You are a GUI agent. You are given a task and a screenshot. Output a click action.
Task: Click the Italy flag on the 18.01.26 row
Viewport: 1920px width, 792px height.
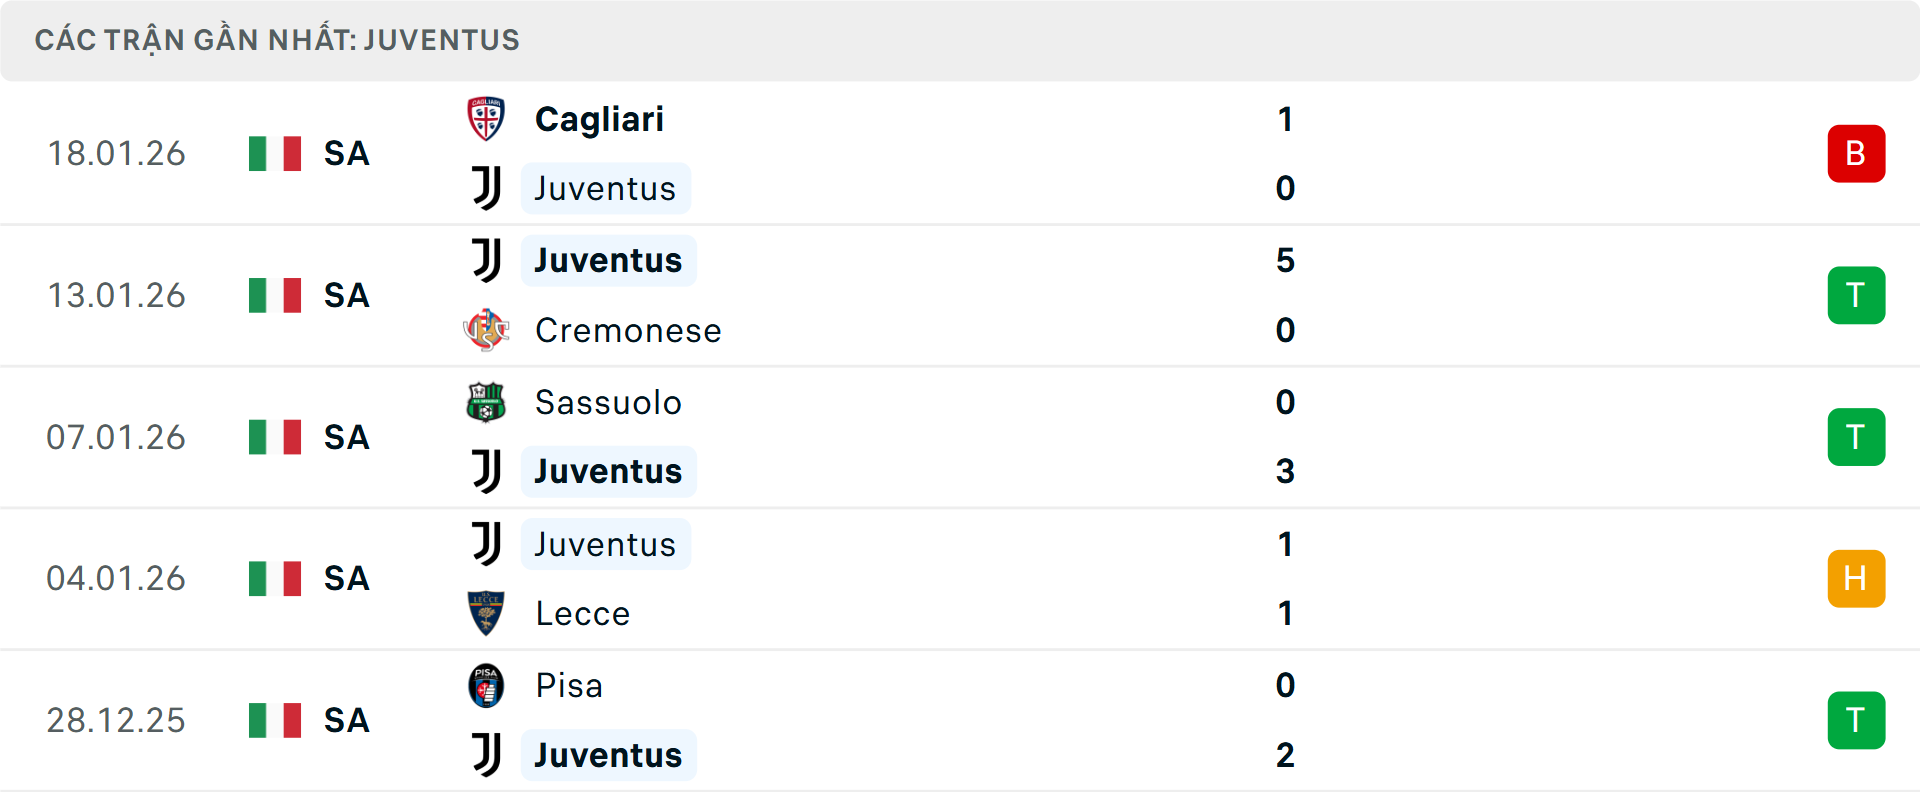point(274,154)
